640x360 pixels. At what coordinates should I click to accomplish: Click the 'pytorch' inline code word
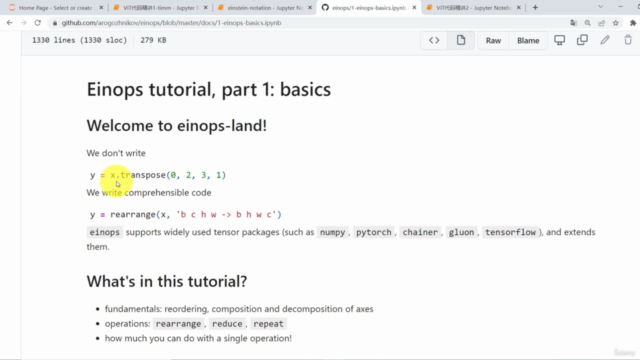pyautogui.click(x=373, y=232)
